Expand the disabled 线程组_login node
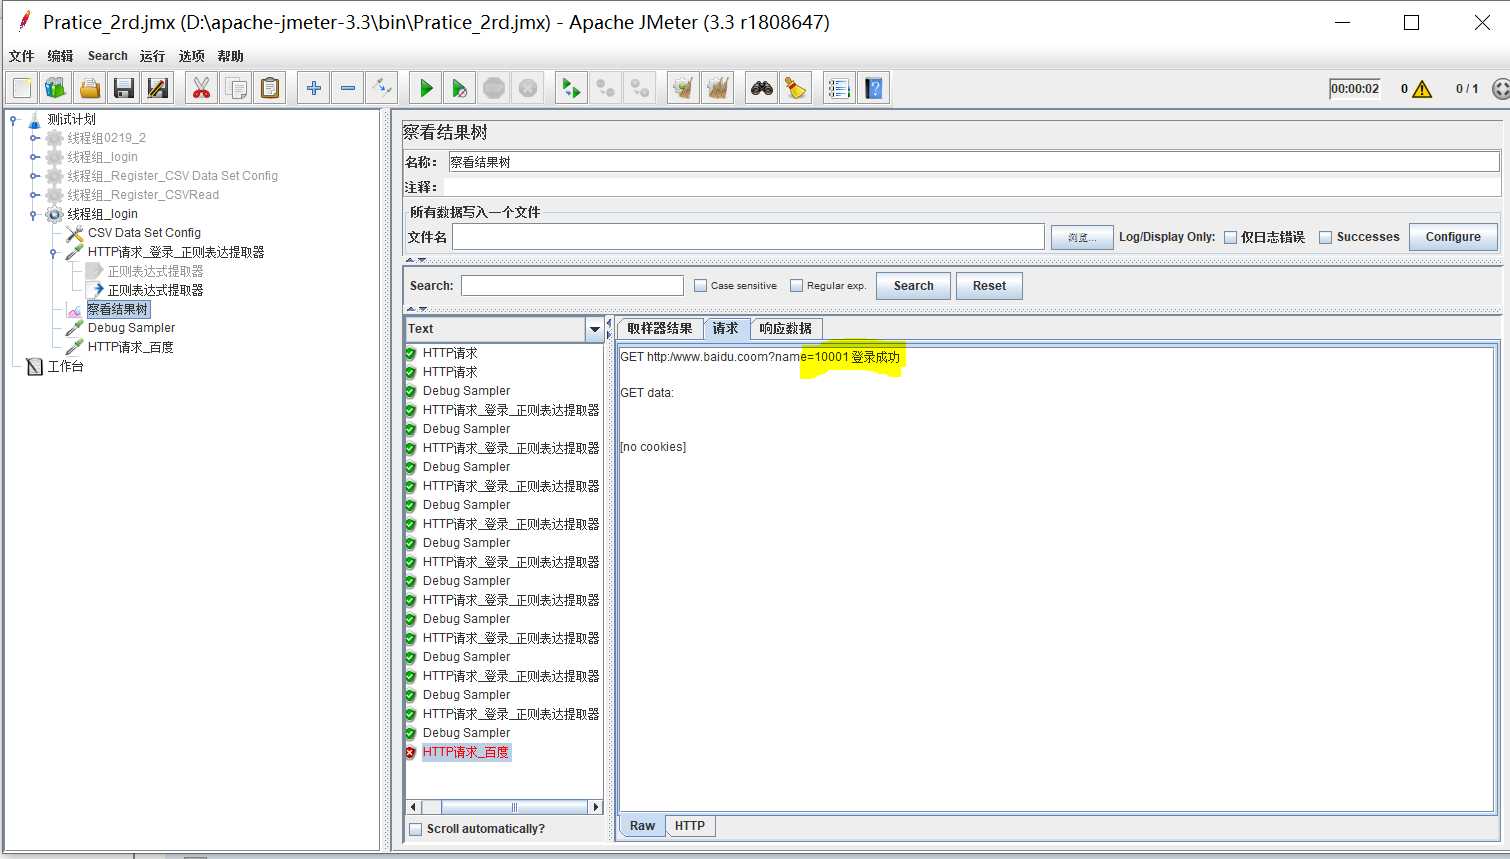The width and height of the screenshot is (1510, 859). (x=34, y=157)
